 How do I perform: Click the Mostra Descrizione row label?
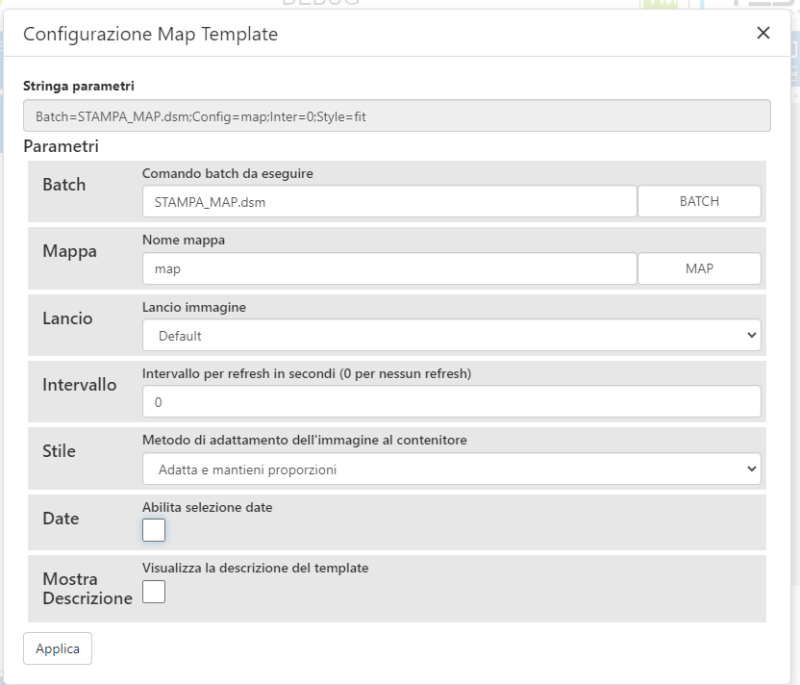coord(87,589)
